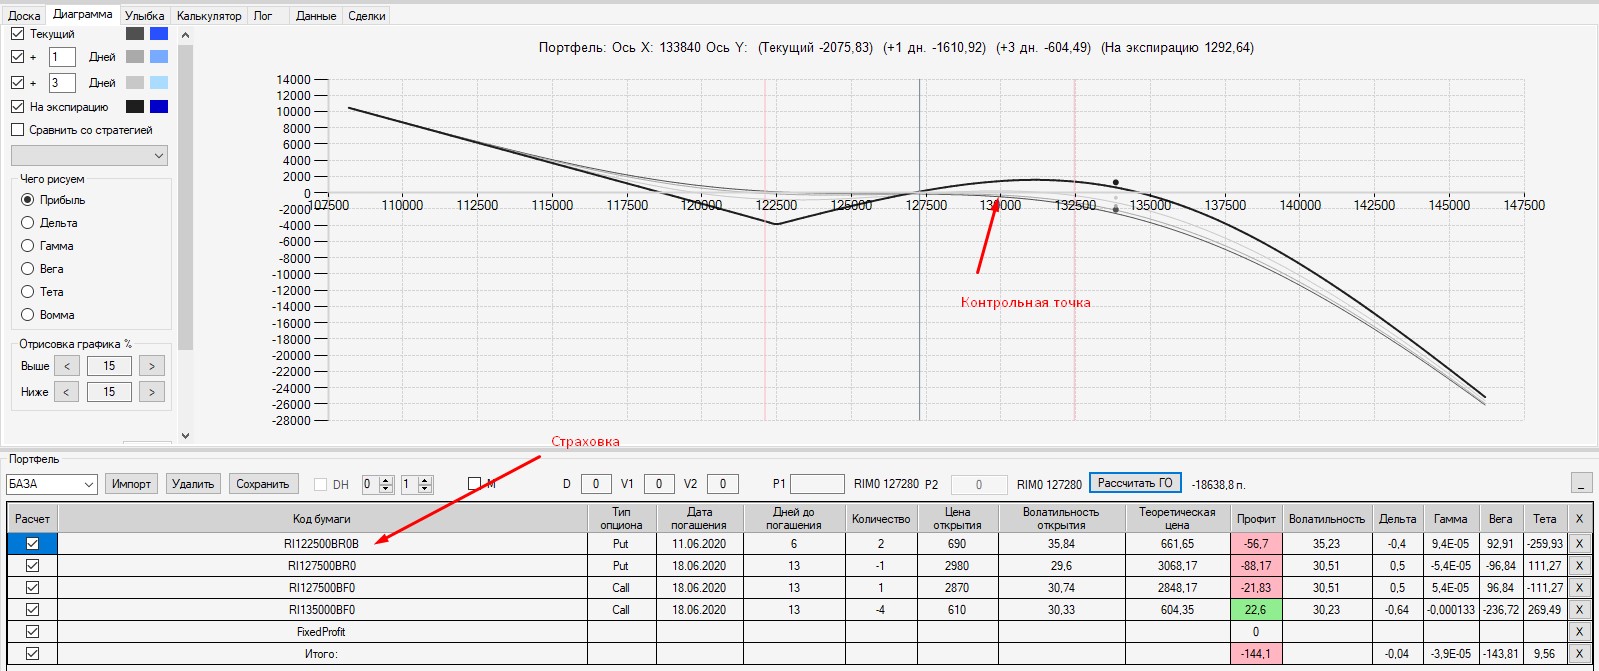The image size is (1599, 671).
Task: Select the Тета radio button
Action: (x=28, y=292)
